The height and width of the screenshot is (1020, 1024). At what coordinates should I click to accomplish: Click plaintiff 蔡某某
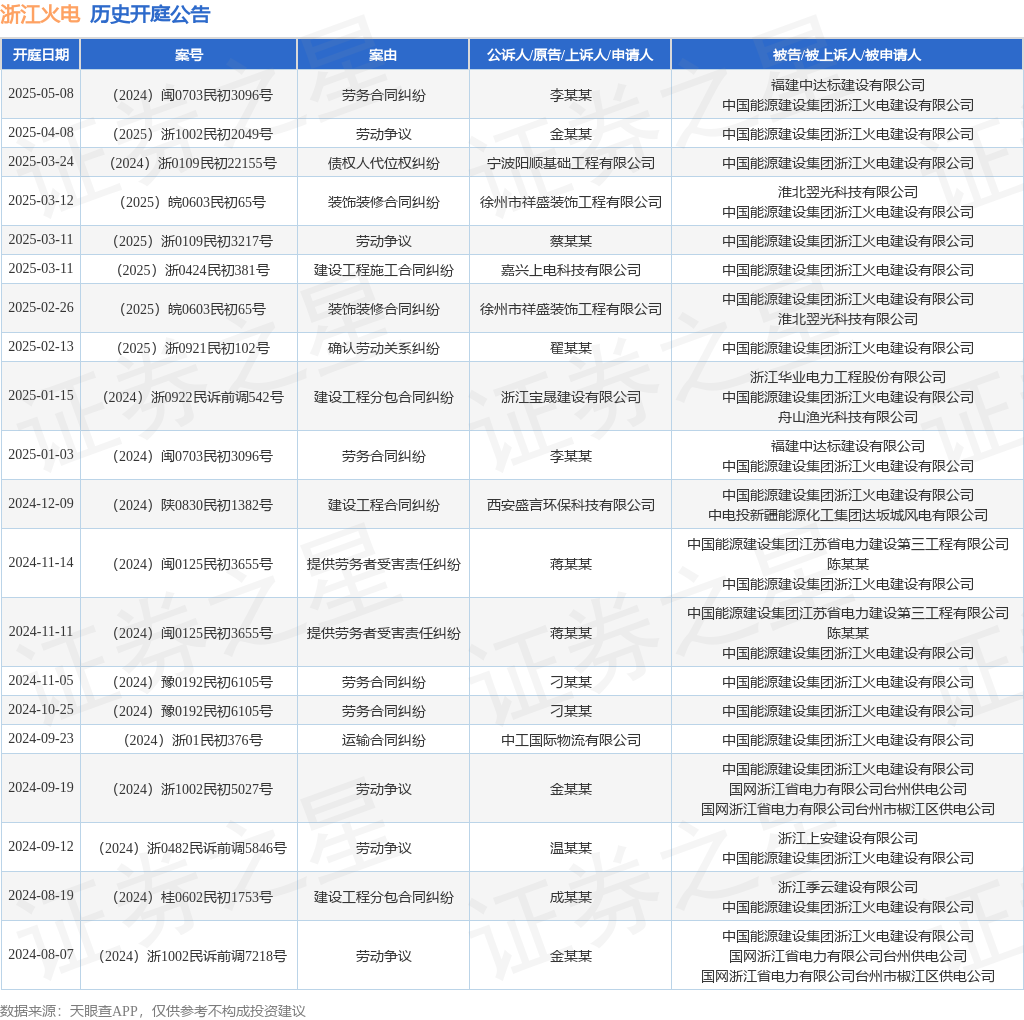571,241
